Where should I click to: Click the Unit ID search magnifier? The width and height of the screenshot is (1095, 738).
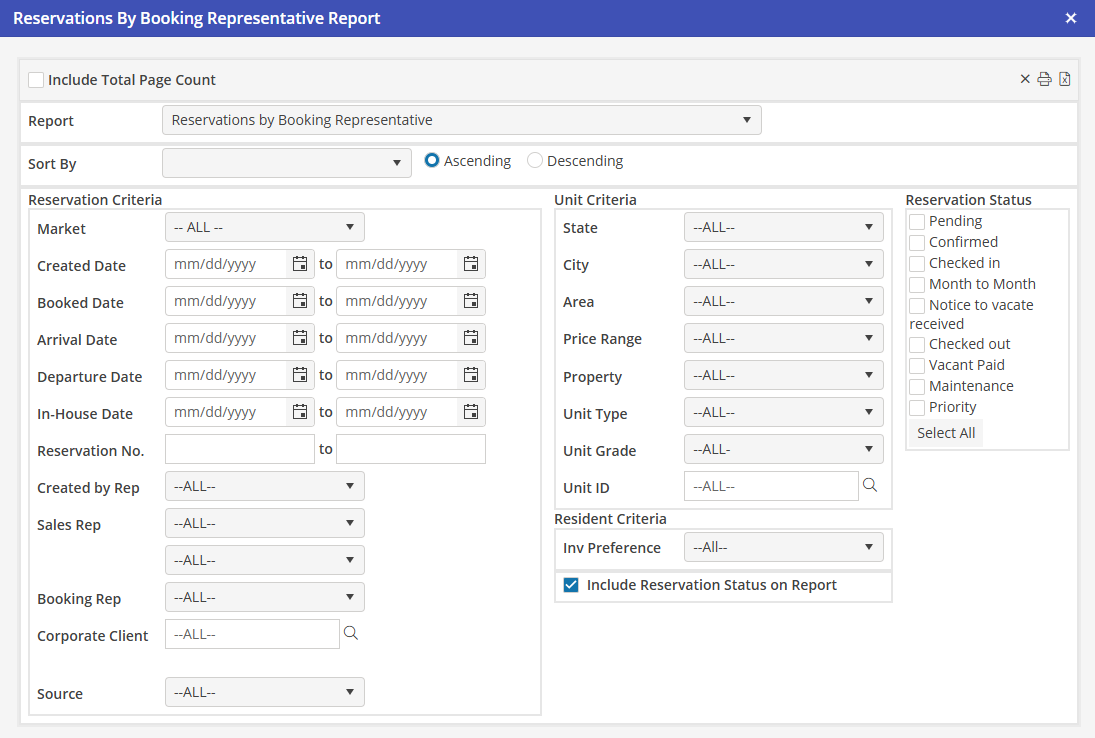[870, 485]
